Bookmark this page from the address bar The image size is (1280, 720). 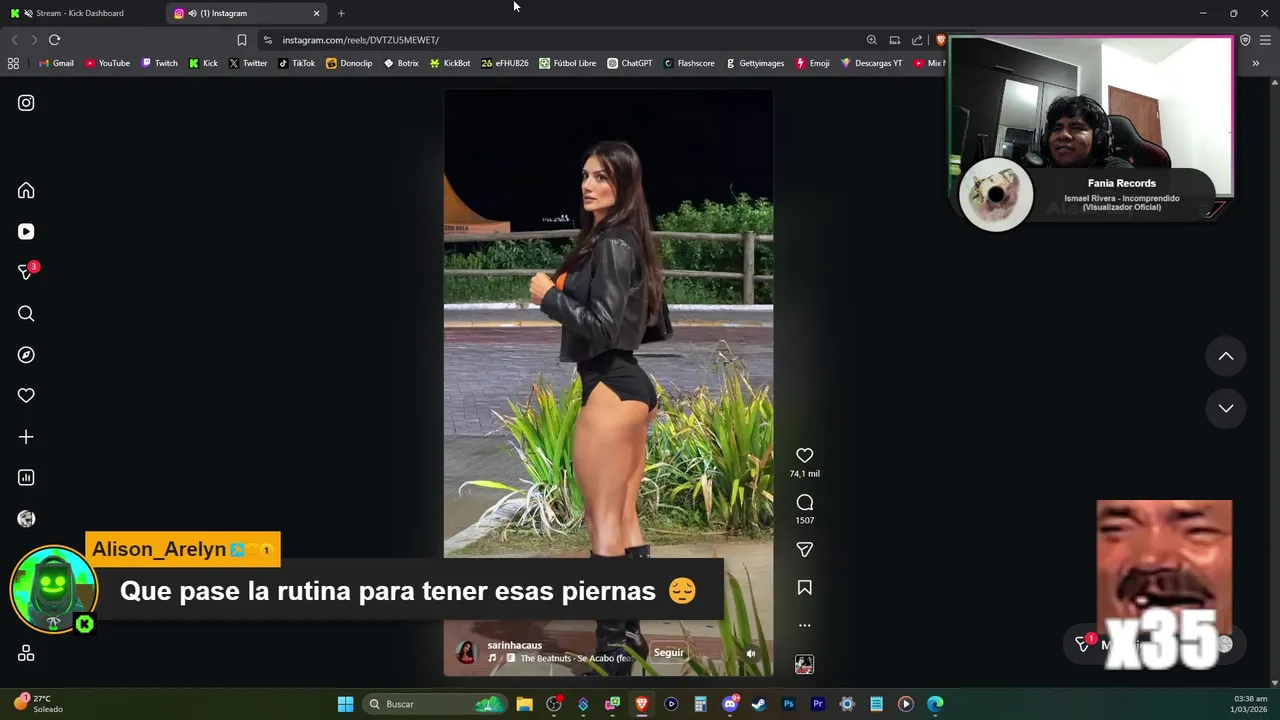point(242,40)
